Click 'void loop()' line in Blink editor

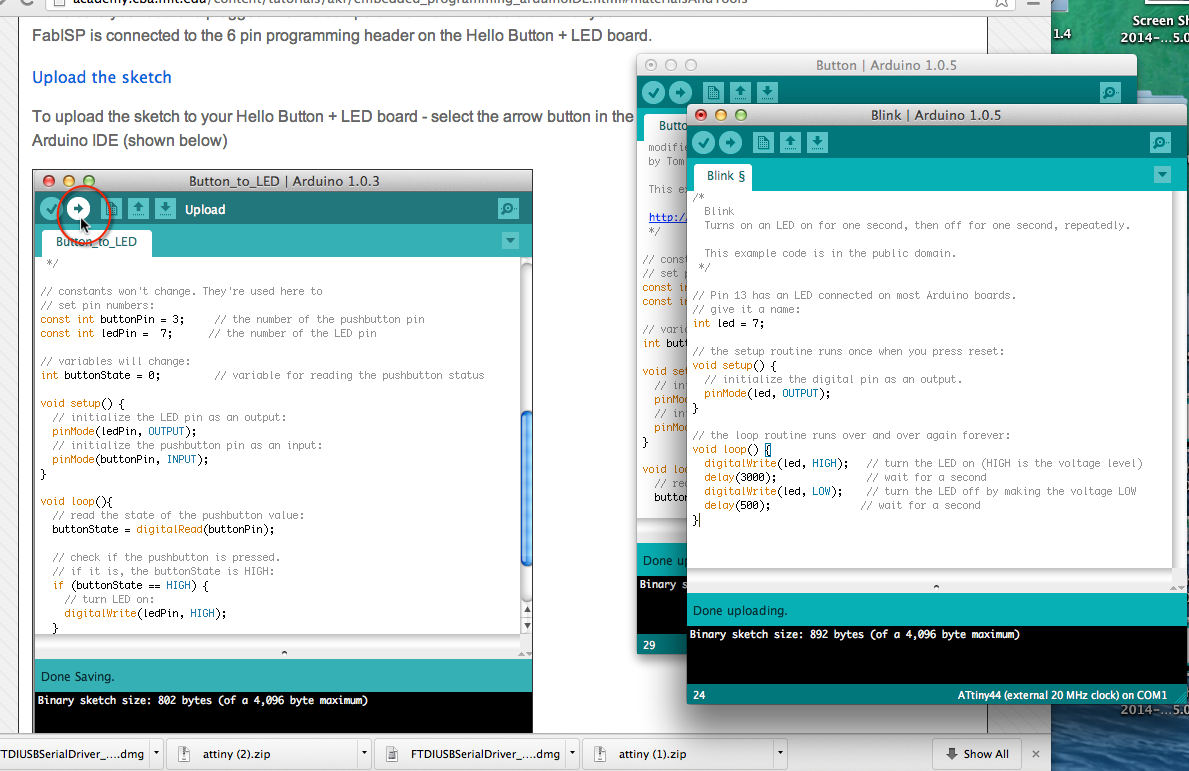732,450
